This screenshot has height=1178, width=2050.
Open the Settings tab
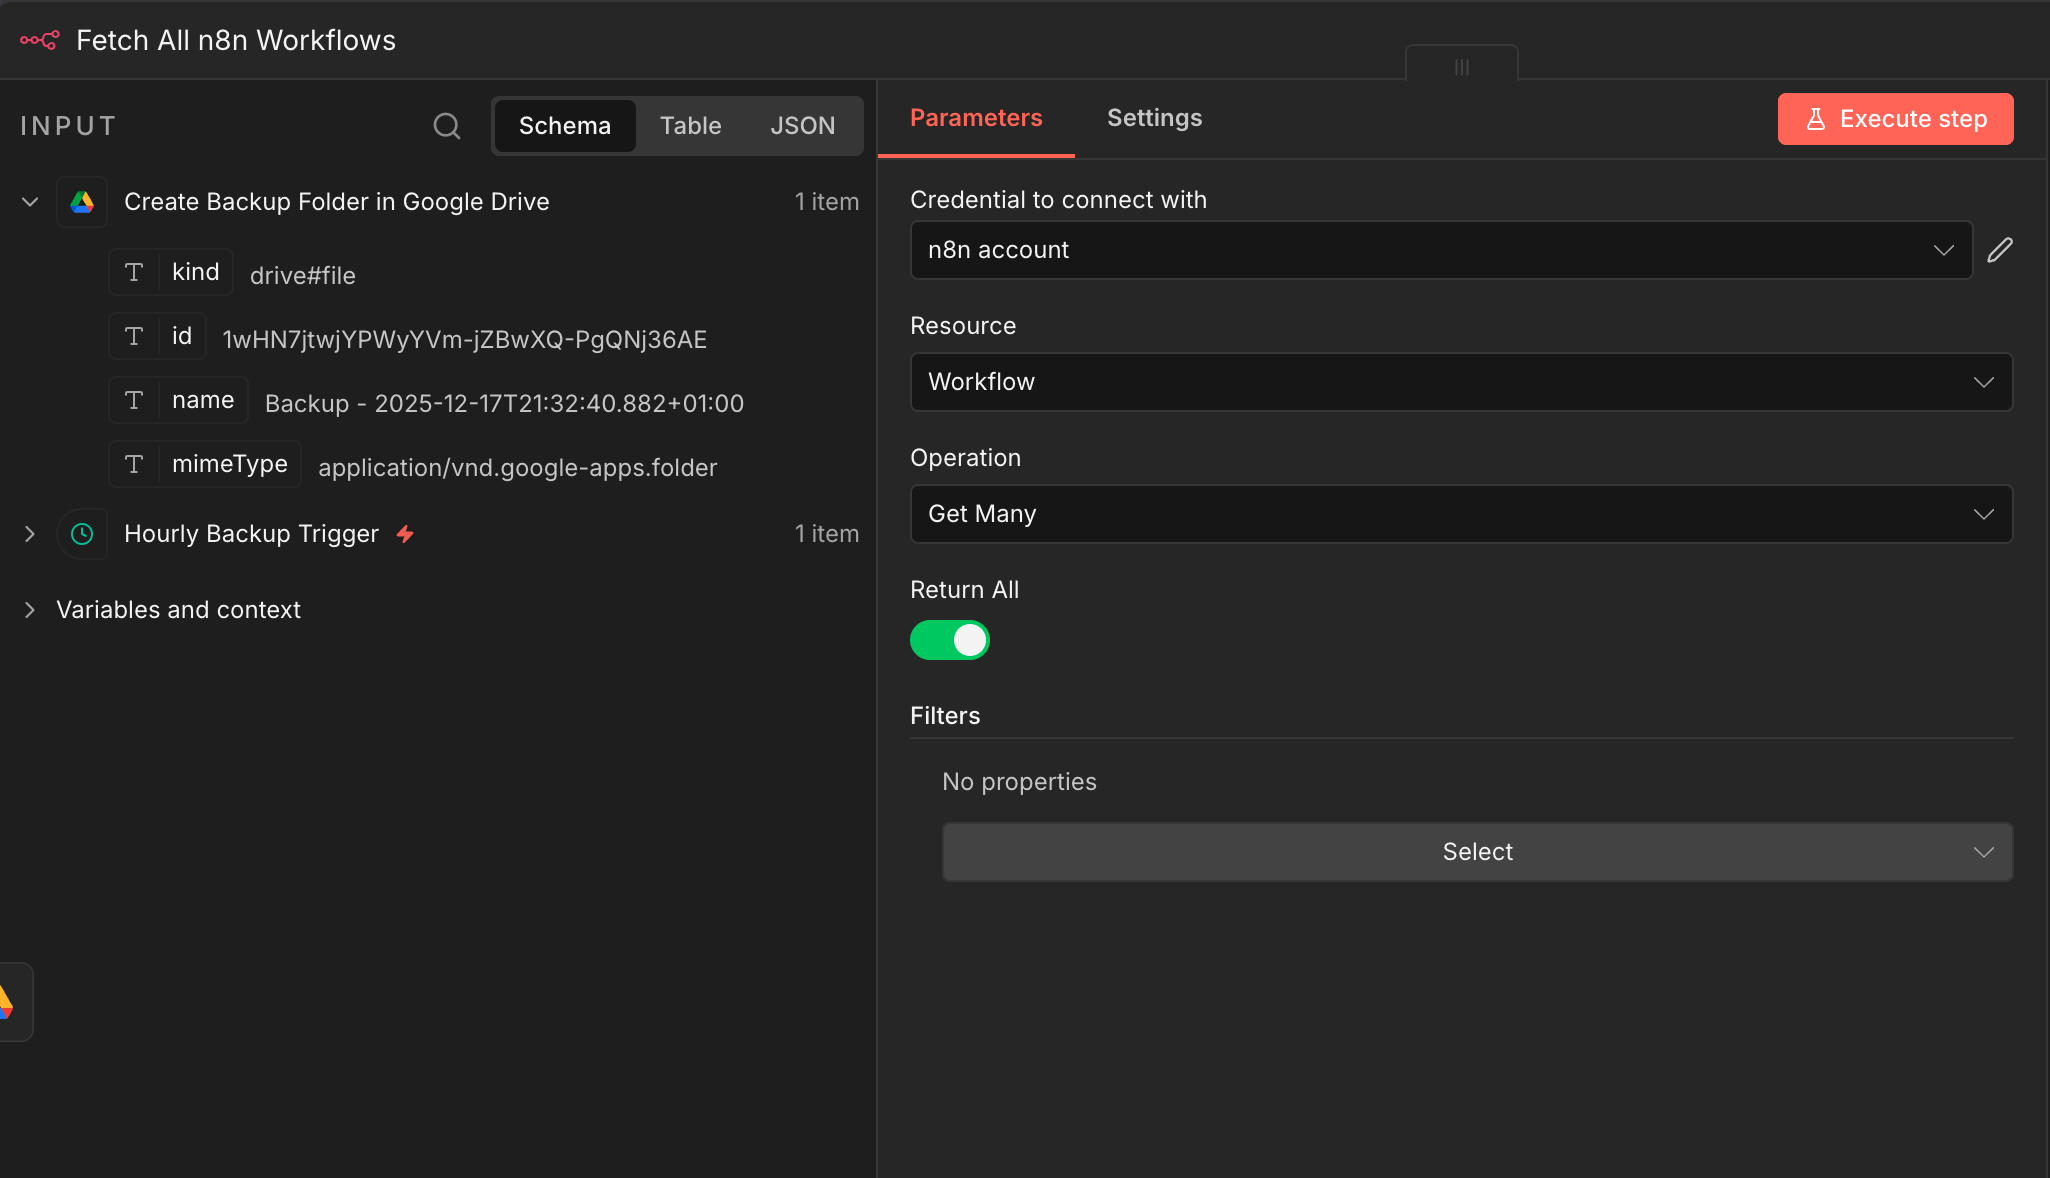(x=1155, y=118)
